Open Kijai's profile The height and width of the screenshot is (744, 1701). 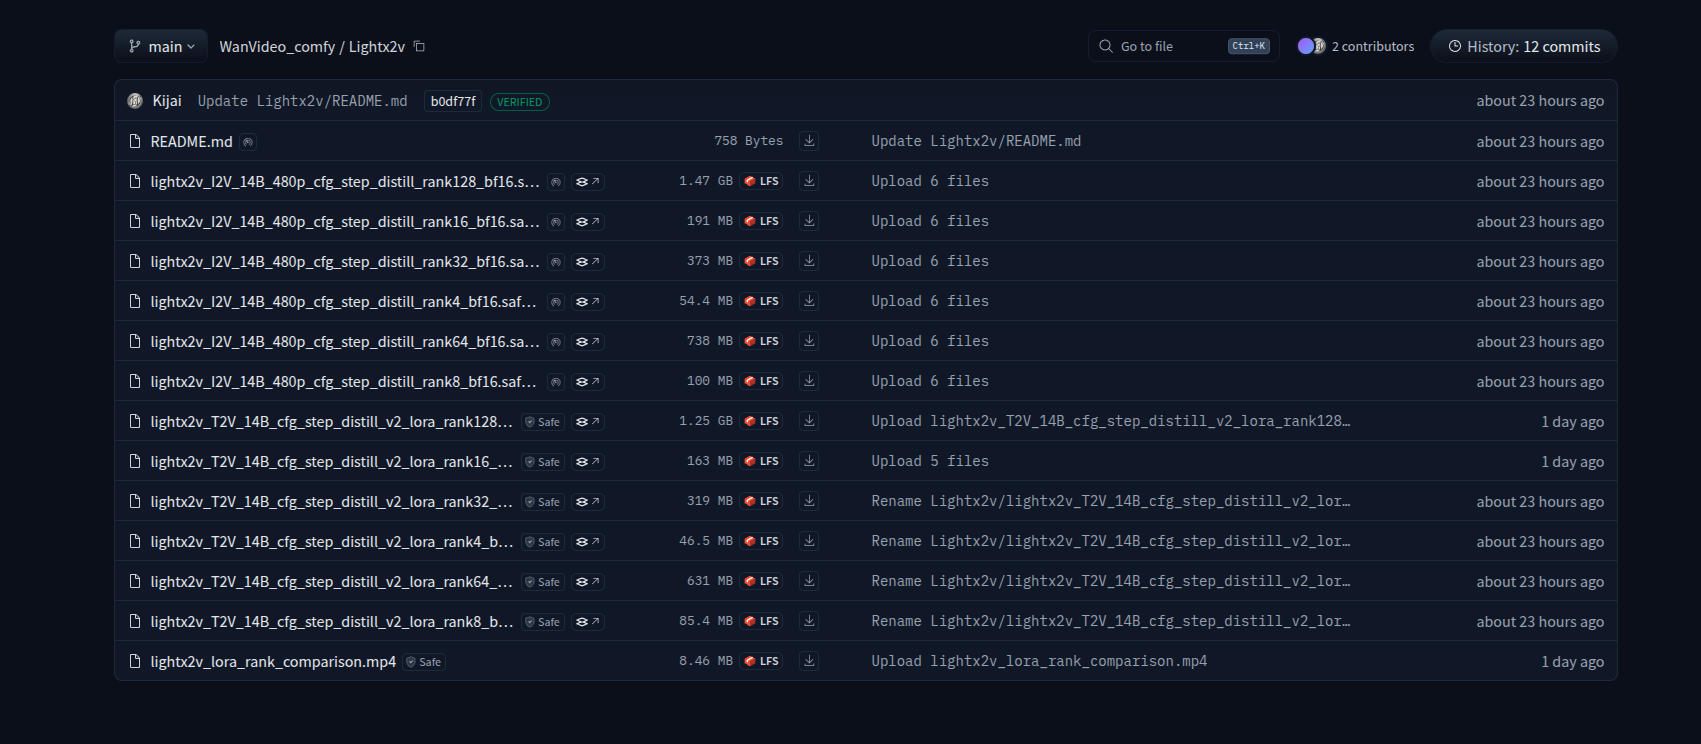(166, 101)
